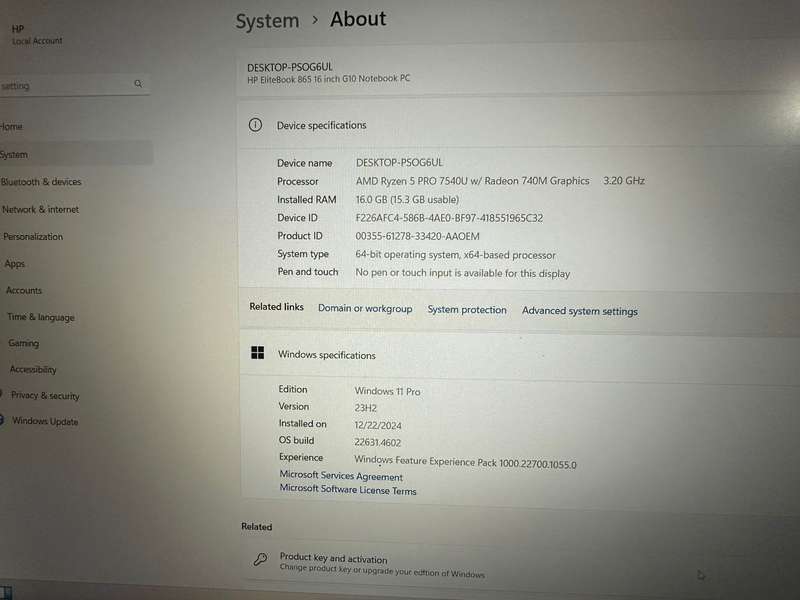This screenshot has width=800, height=600.
Task: Open Microsoft Software License Terms link
Action: [348, 489]
